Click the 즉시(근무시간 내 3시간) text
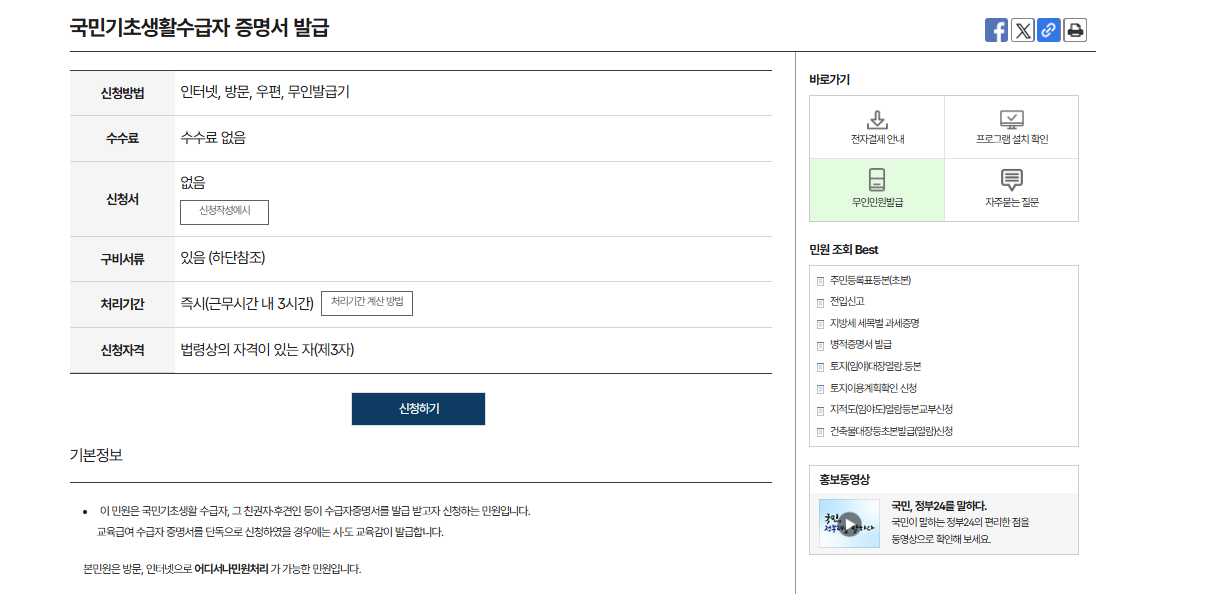This screenshot has width=1209, height=594. point(247,303)
